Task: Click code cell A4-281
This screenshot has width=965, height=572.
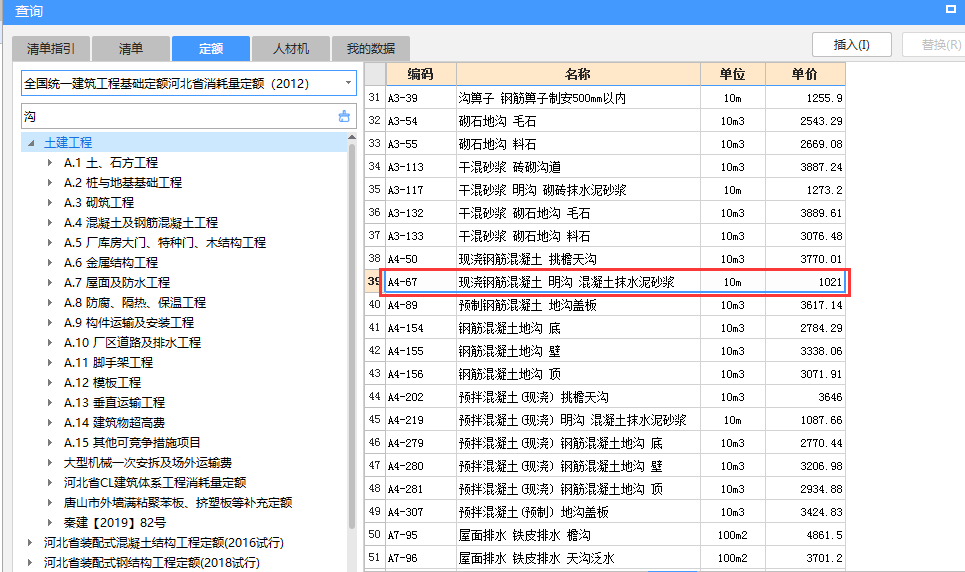Action: (x=421, y=489)
